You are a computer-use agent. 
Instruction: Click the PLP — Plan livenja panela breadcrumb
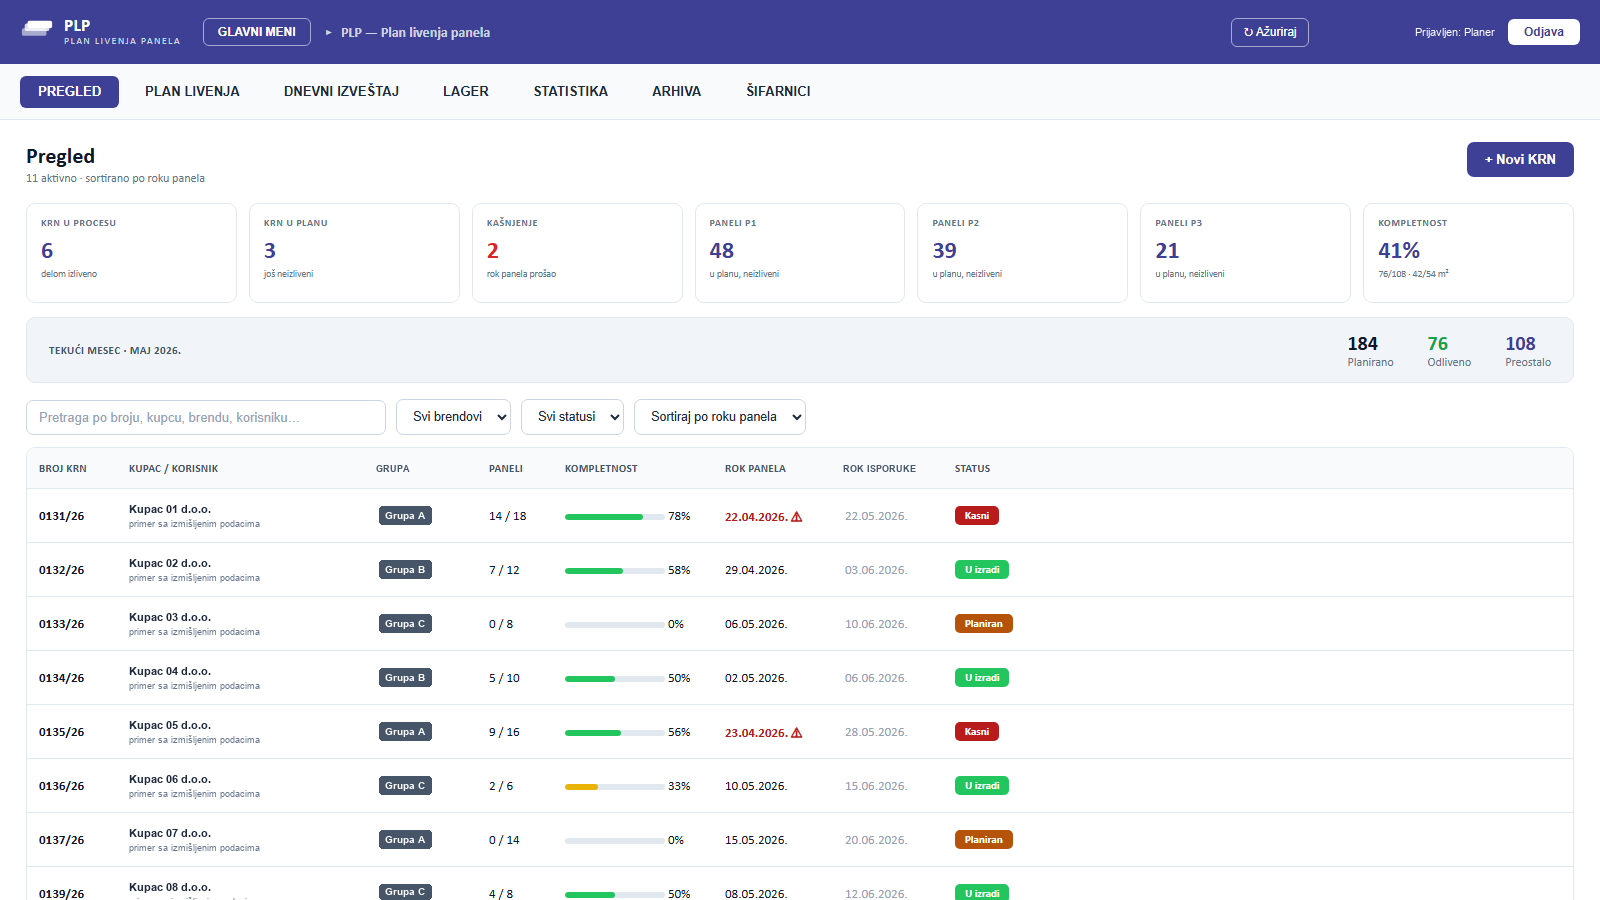pyautogui.click(x=415, y=33)
